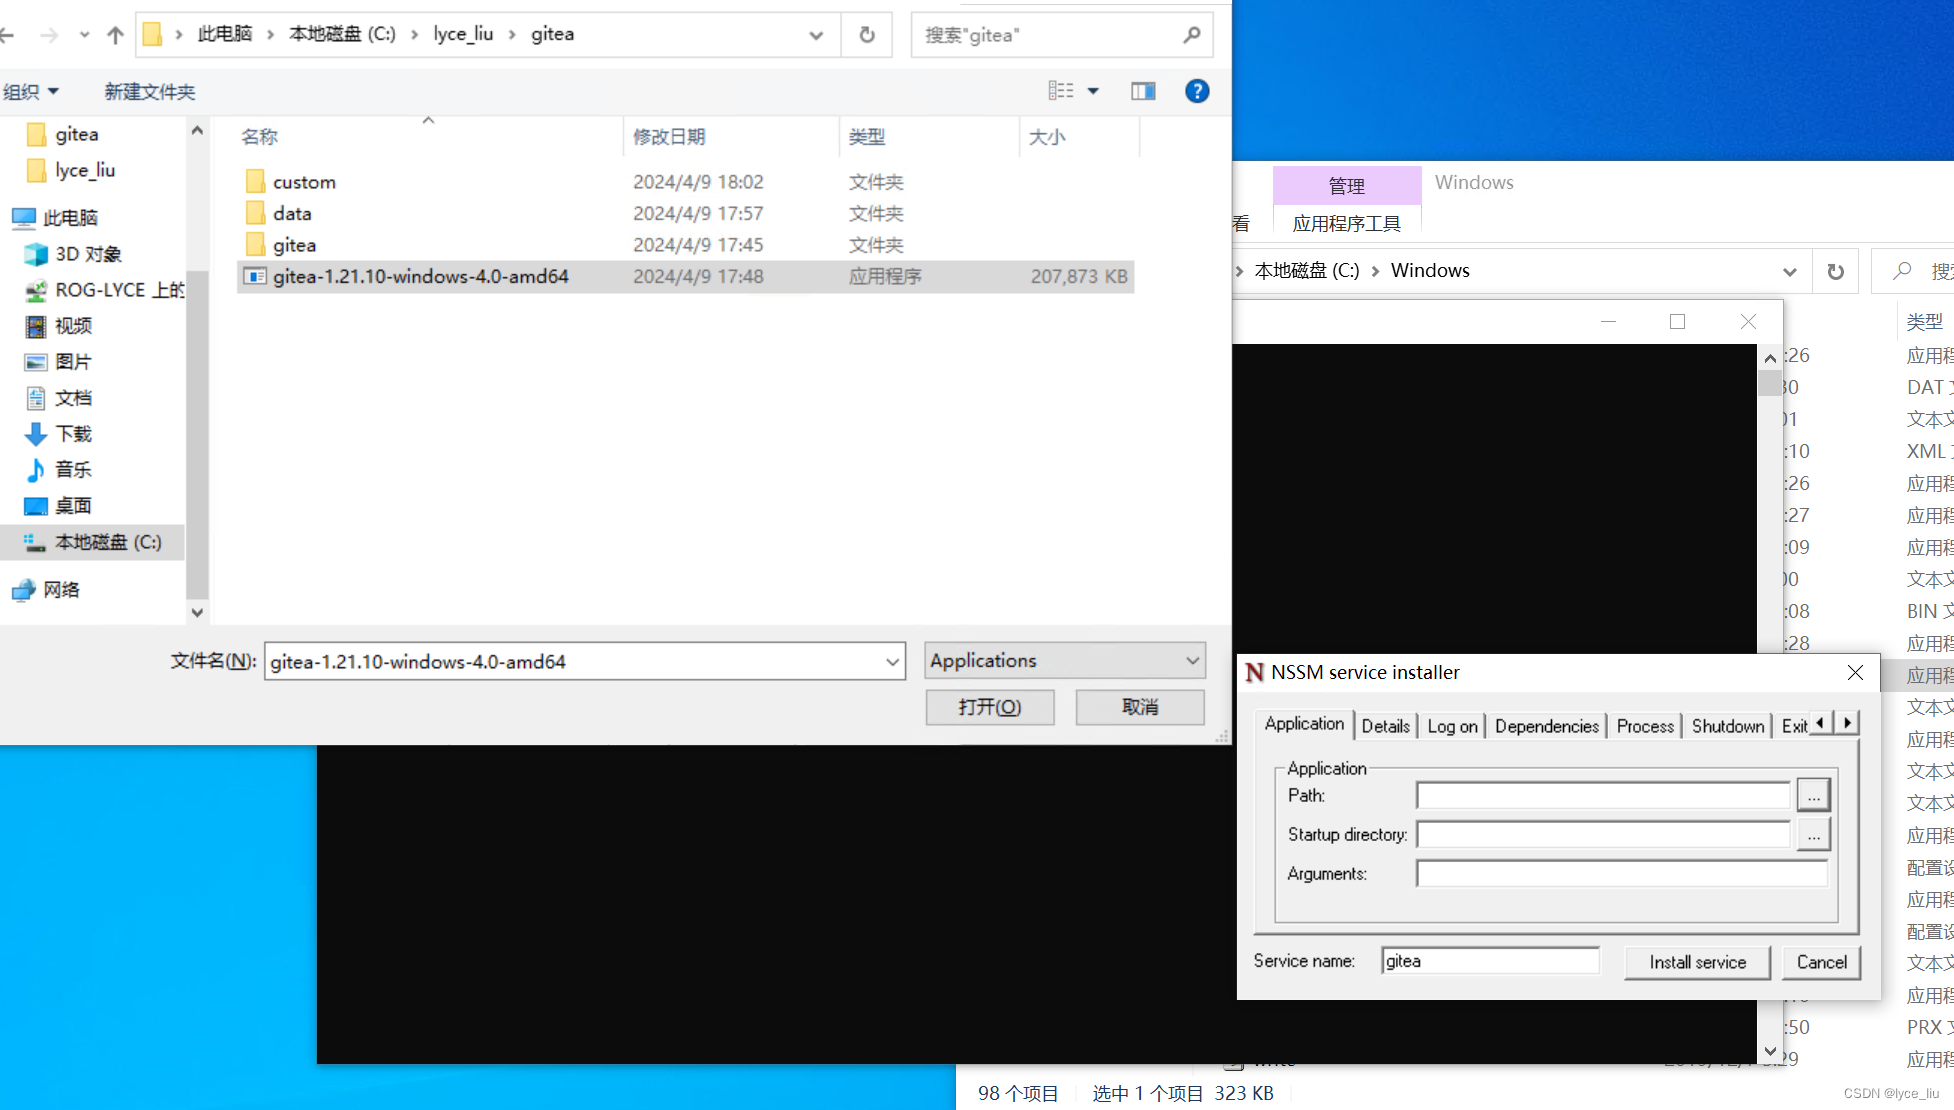
Task: Cancel the NSSM service installer
Action: 1821,962
